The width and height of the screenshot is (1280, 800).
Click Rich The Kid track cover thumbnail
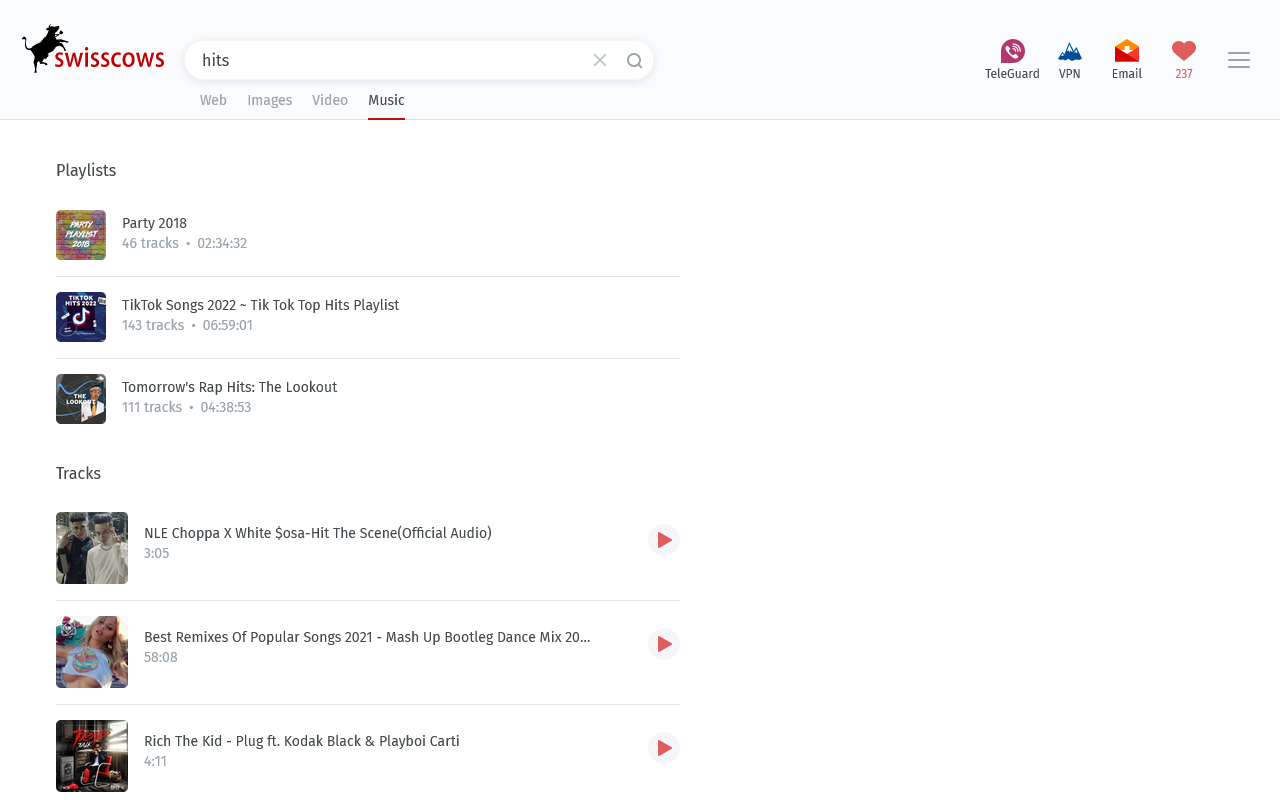pos(92,756)
